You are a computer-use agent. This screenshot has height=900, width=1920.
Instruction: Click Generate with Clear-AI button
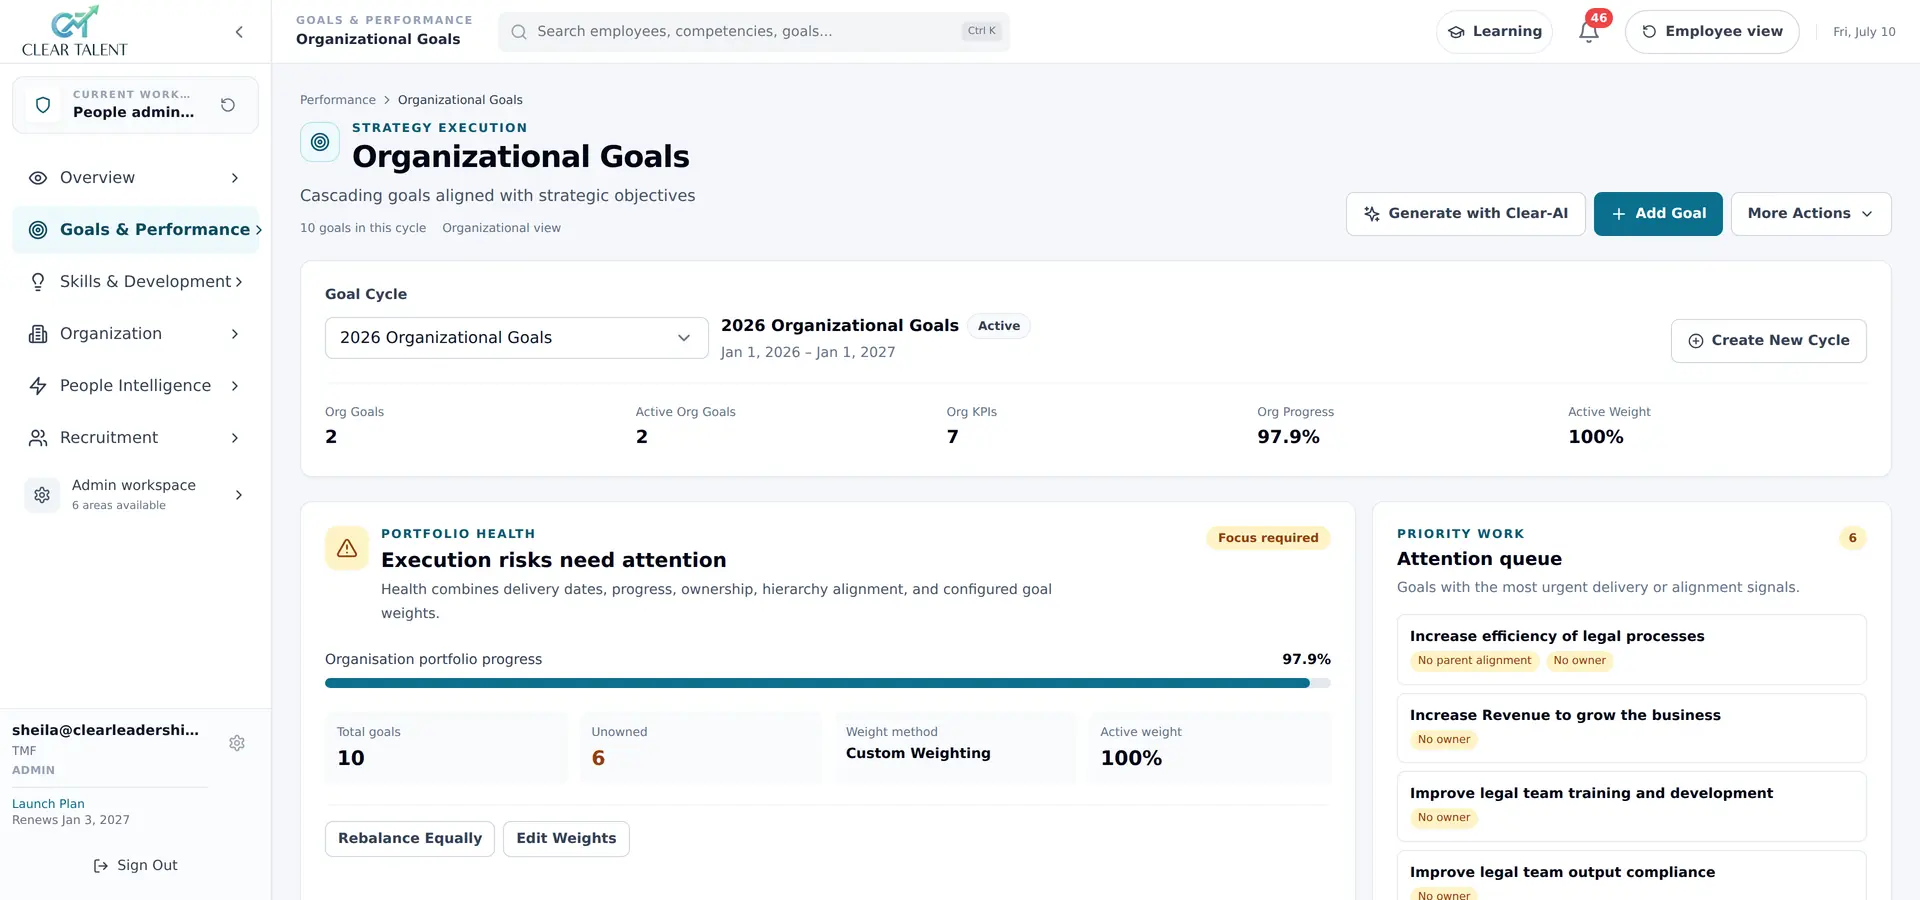[1465, 214]
